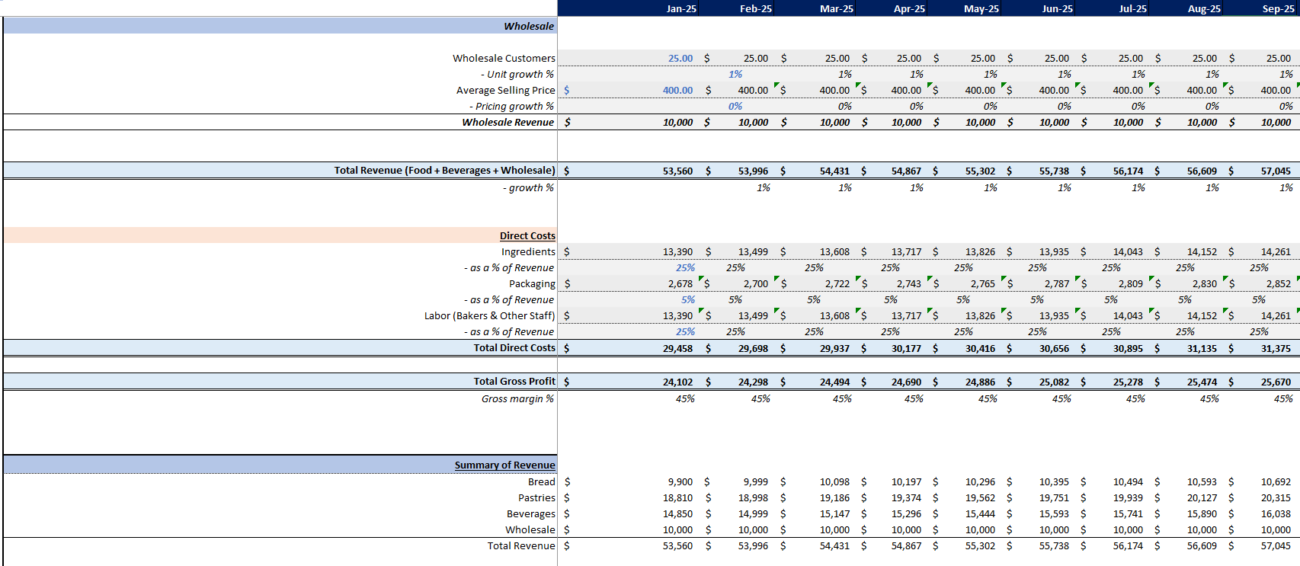Select Total Direct Costs value 31,135
The height and width of the screenshot is (566, 1300).
(1204, 348)
